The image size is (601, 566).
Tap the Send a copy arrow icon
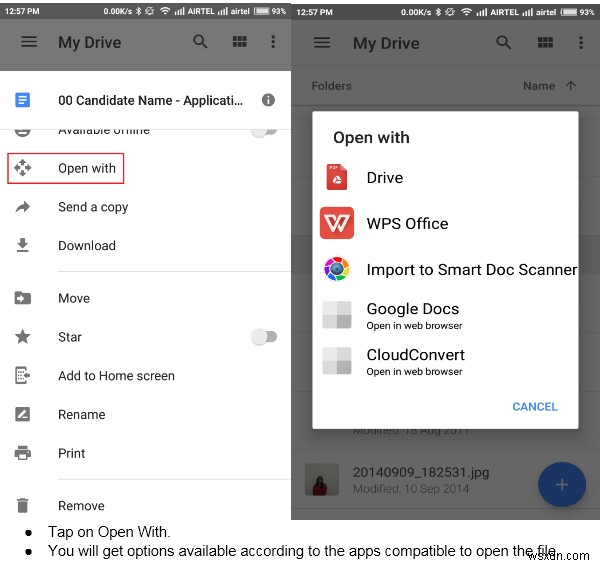[23, 207]
